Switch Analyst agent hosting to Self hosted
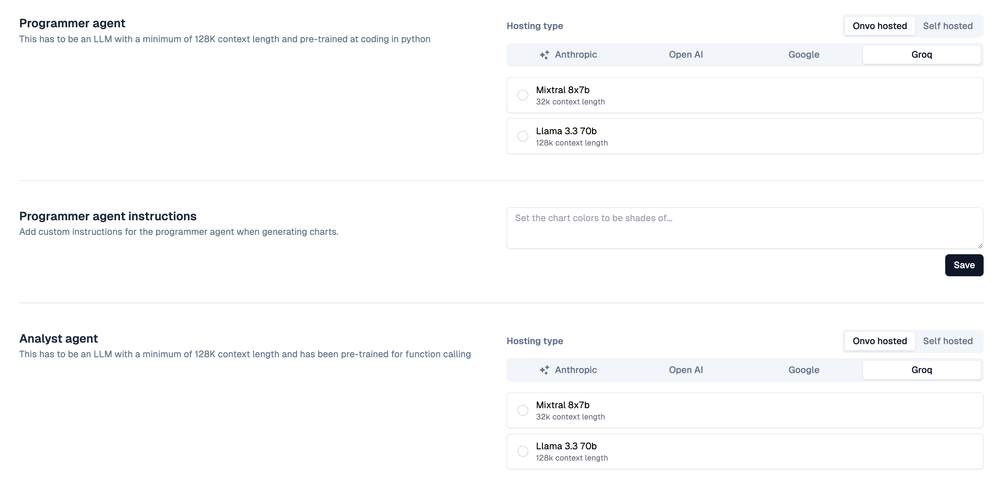This screenshot has width=1000, height=487. tap(947, 341)
